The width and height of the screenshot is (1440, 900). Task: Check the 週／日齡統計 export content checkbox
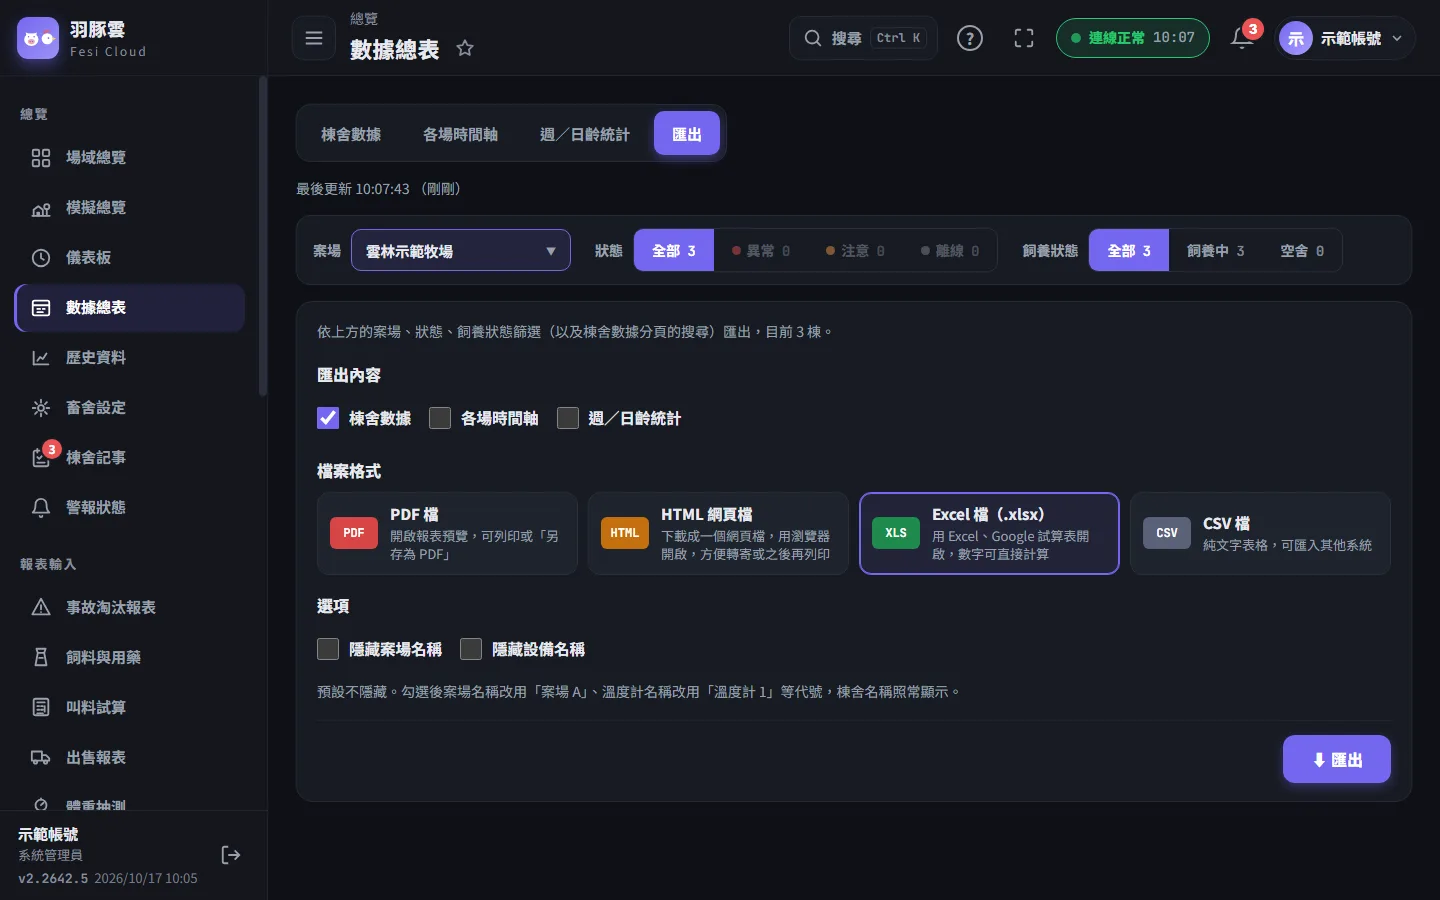click(568, 418)
